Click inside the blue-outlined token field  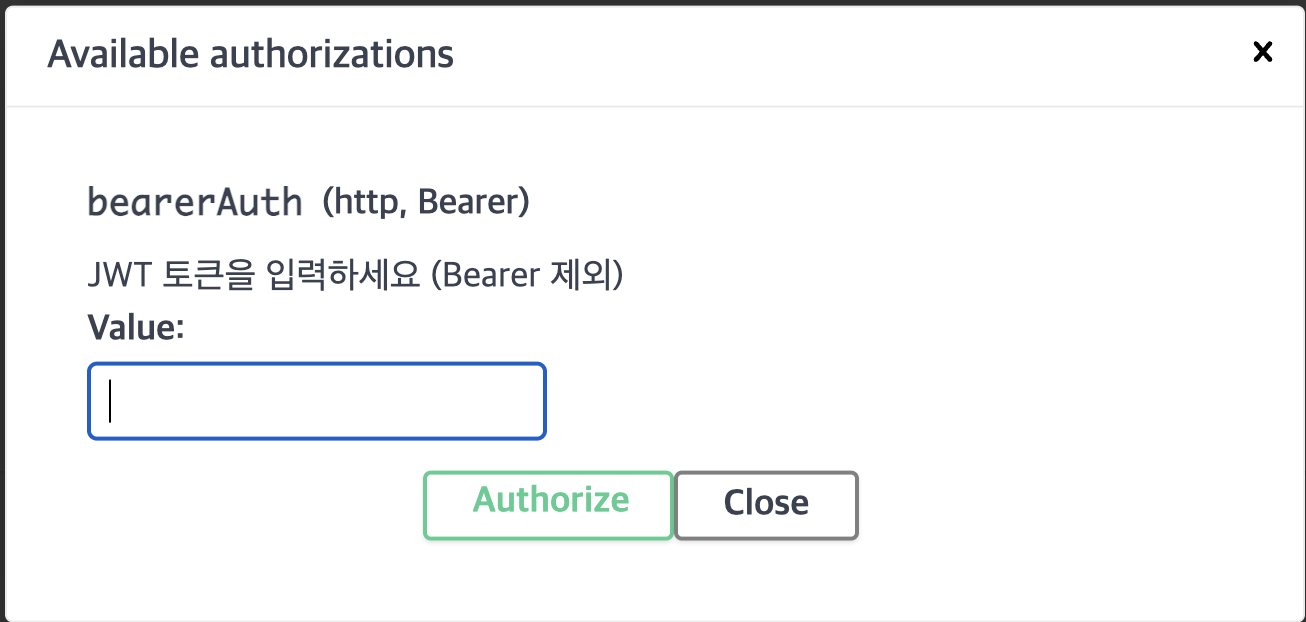[x=317, y=401]
